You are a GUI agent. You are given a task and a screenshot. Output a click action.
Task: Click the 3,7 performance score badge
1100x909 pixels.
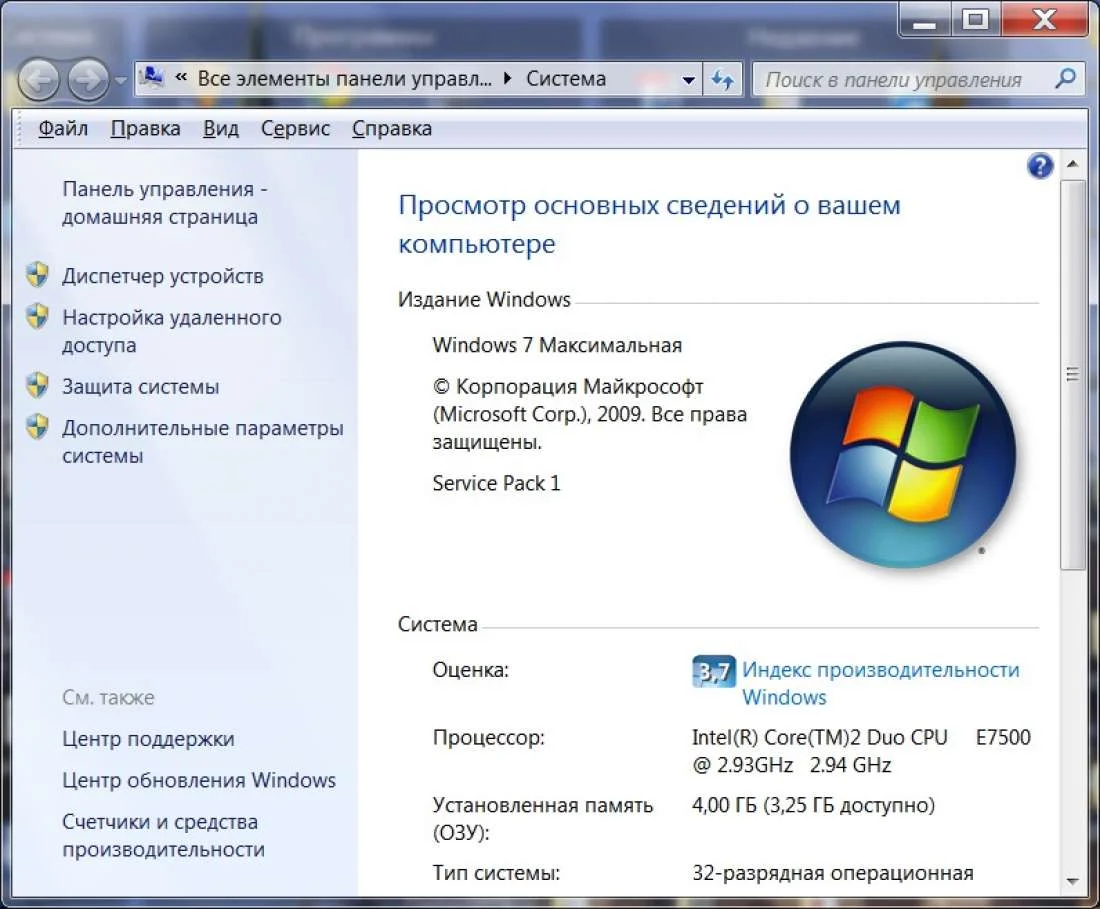pyautogui.click(x=713, y=672)
